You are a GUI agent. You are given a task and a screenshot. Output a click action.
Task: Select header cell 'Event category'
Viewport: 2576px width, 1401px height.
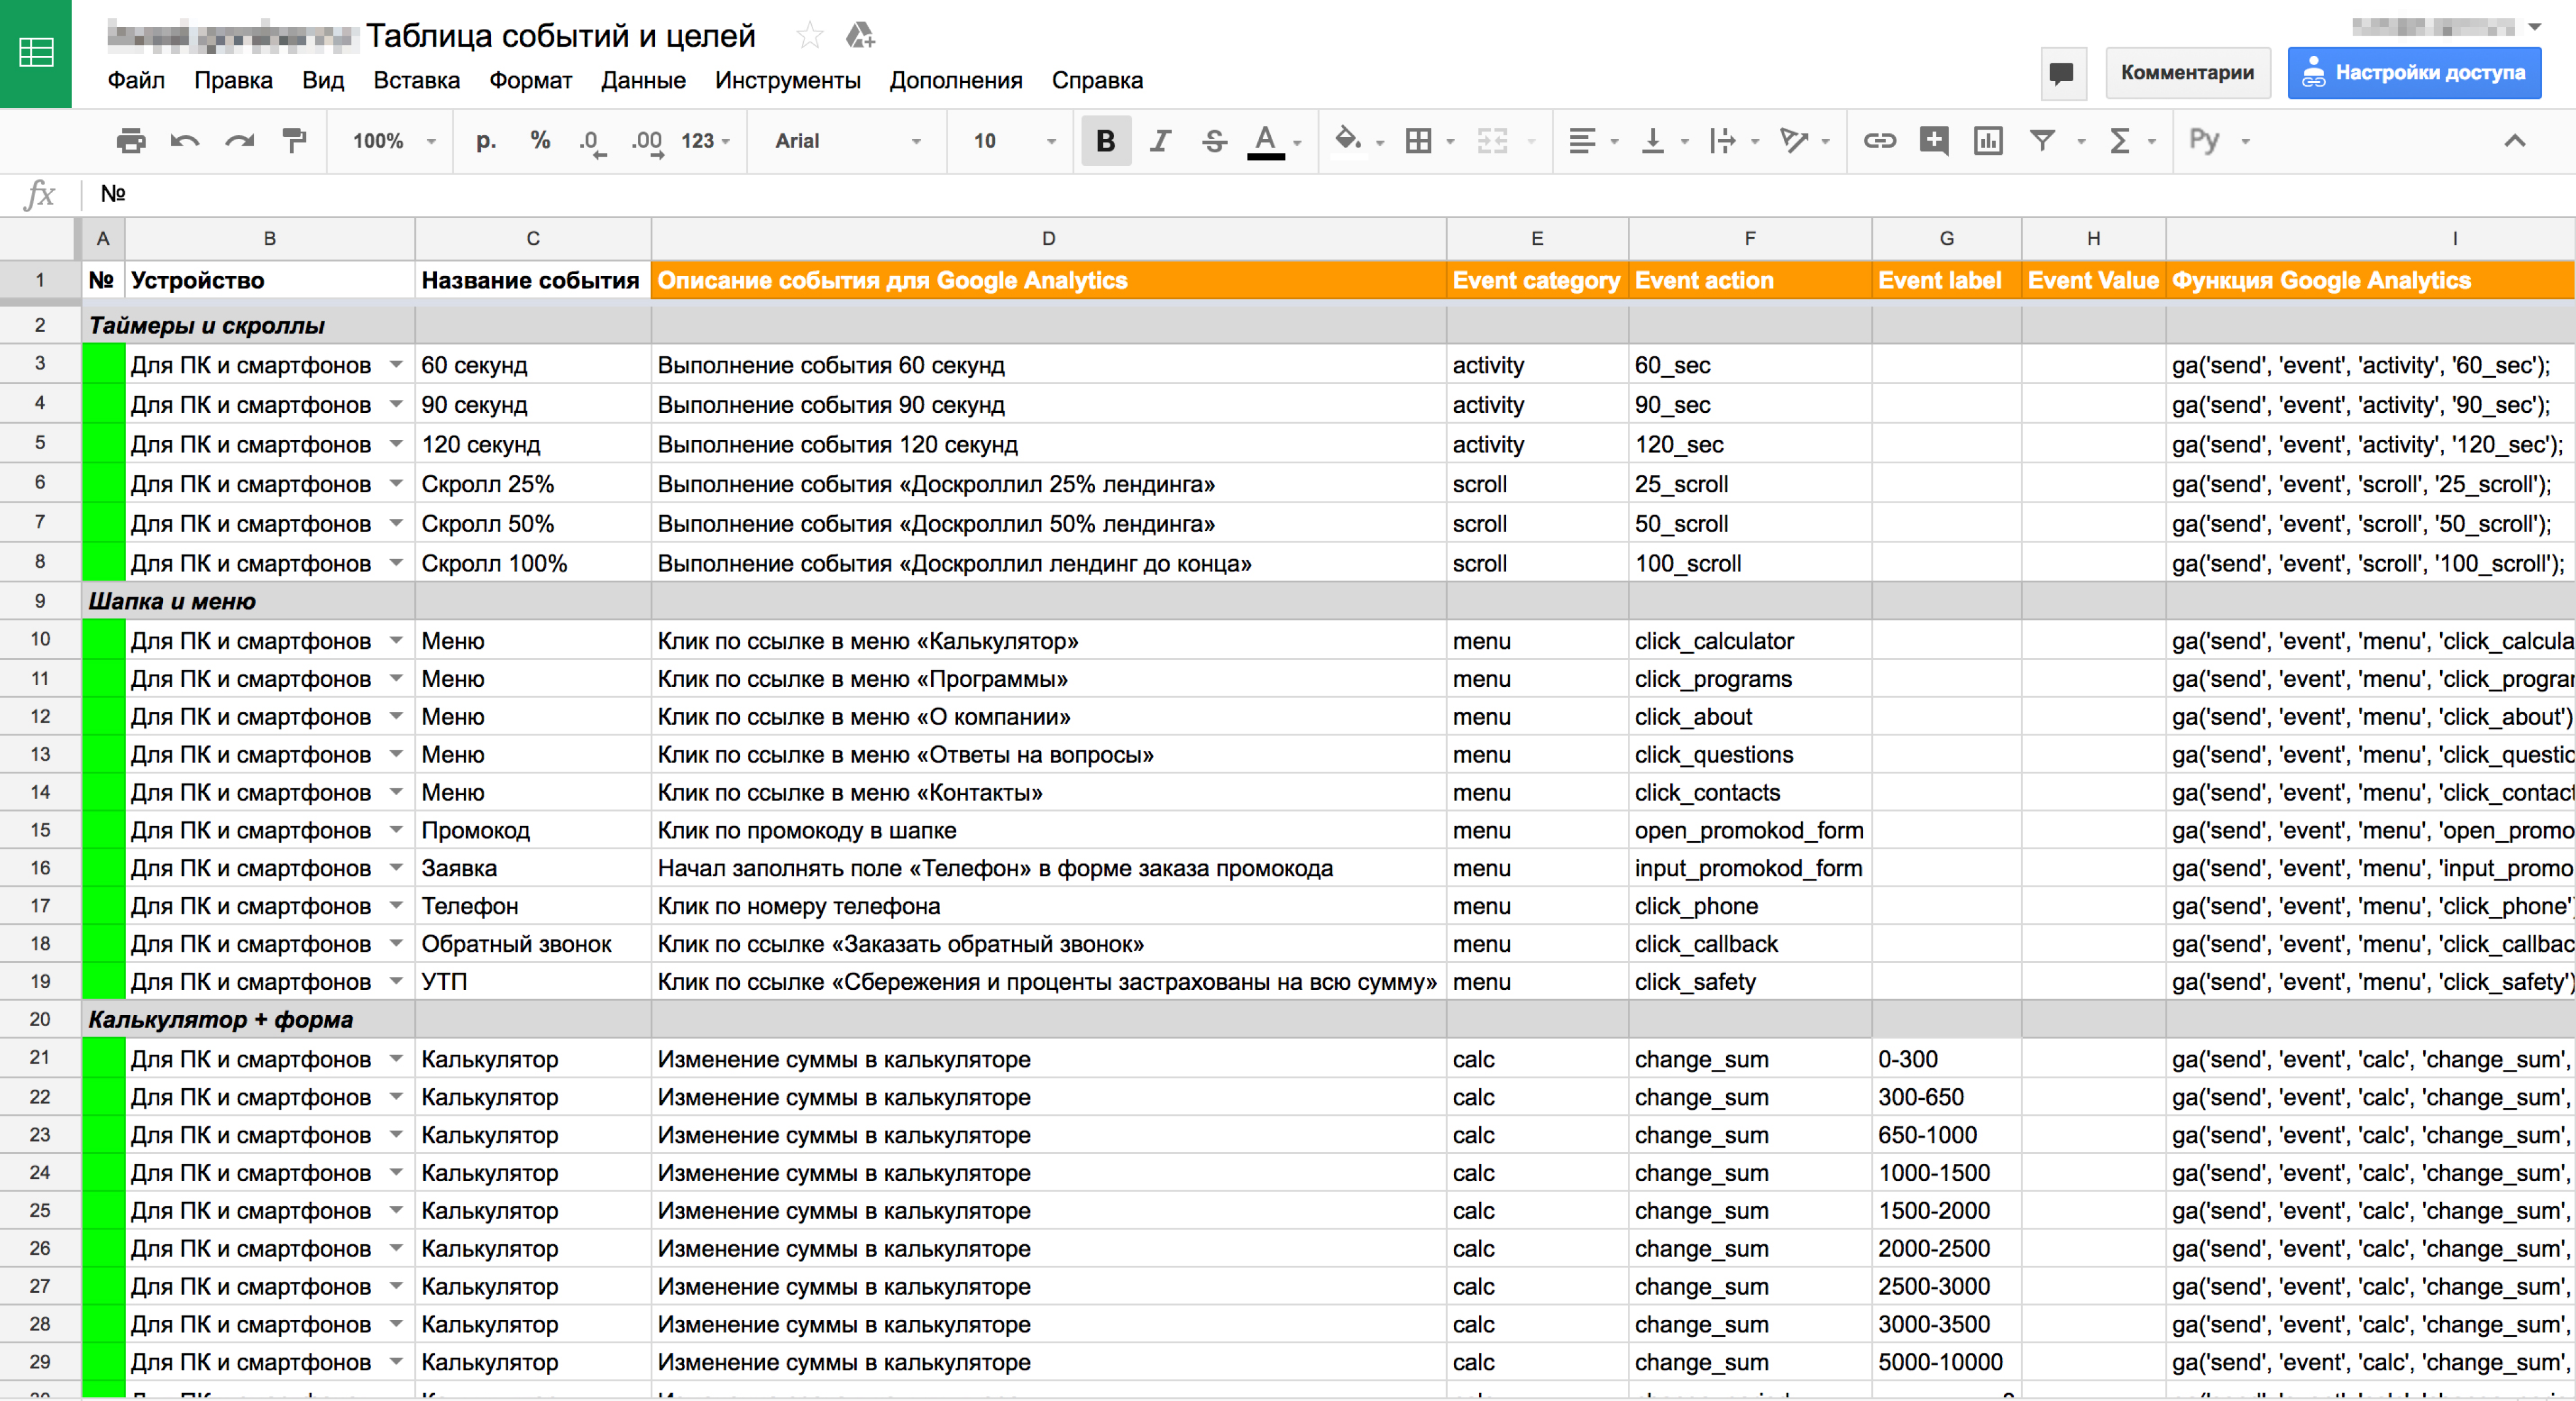(x=1537, y=281)
